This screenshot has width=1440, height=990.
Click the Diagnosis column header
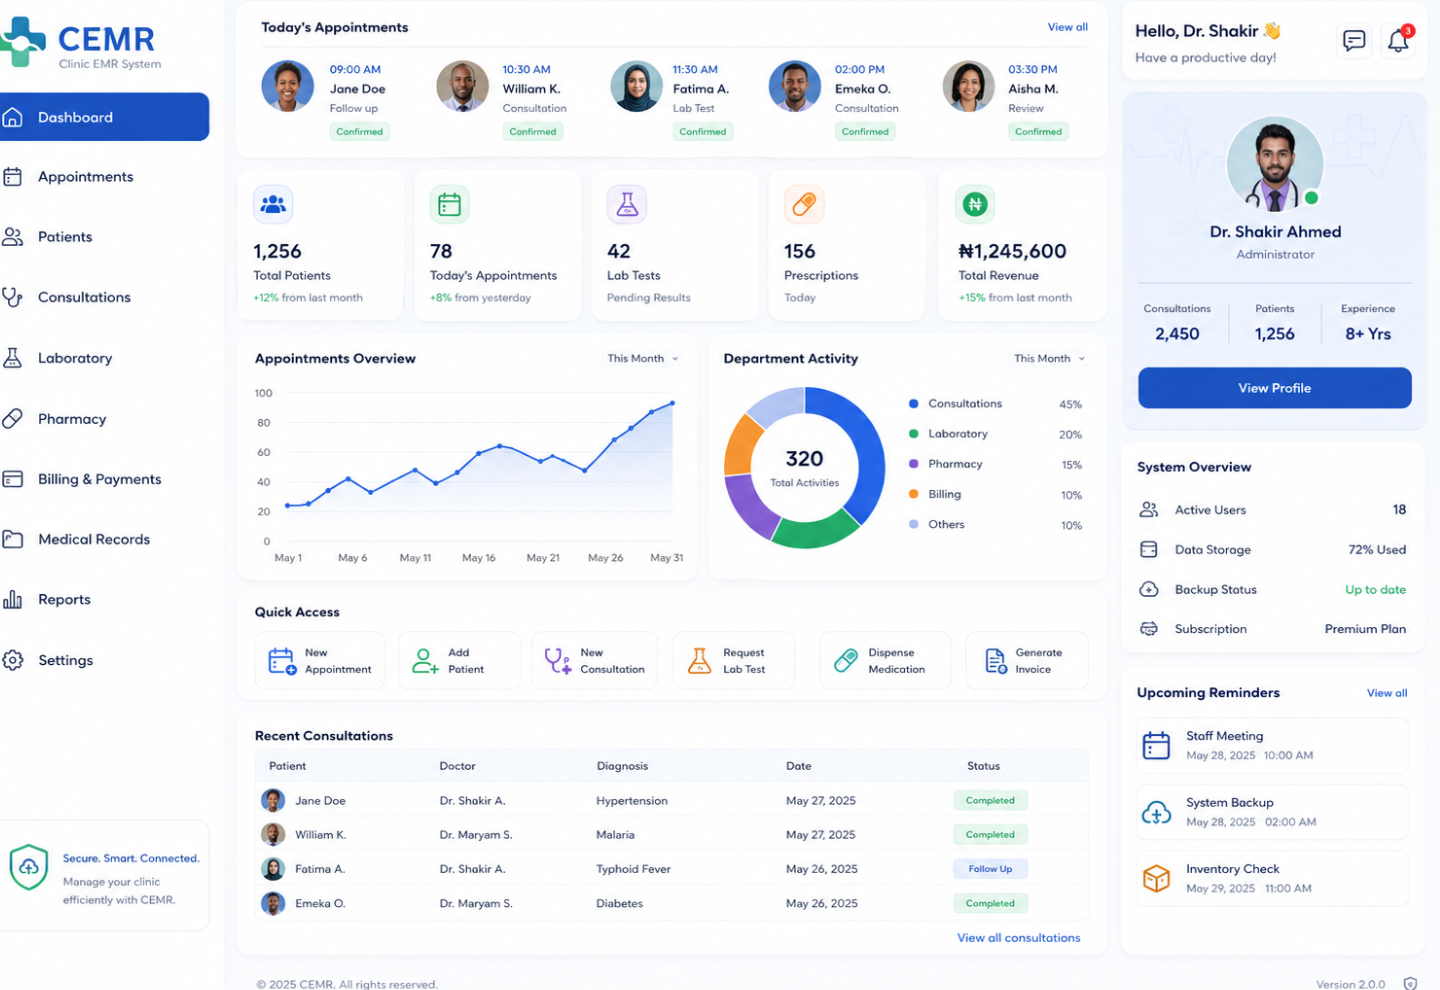pyautogui.click(x=622, y=766)
